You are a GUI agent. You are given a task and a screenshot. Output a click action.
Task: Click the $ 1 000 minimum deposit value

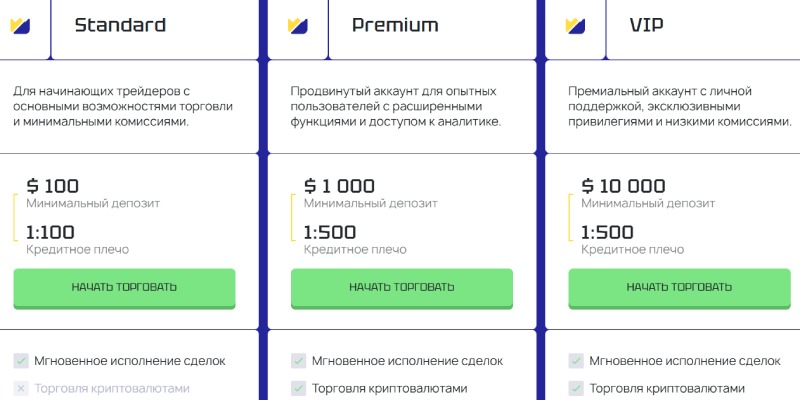click(x=339, y=186)
